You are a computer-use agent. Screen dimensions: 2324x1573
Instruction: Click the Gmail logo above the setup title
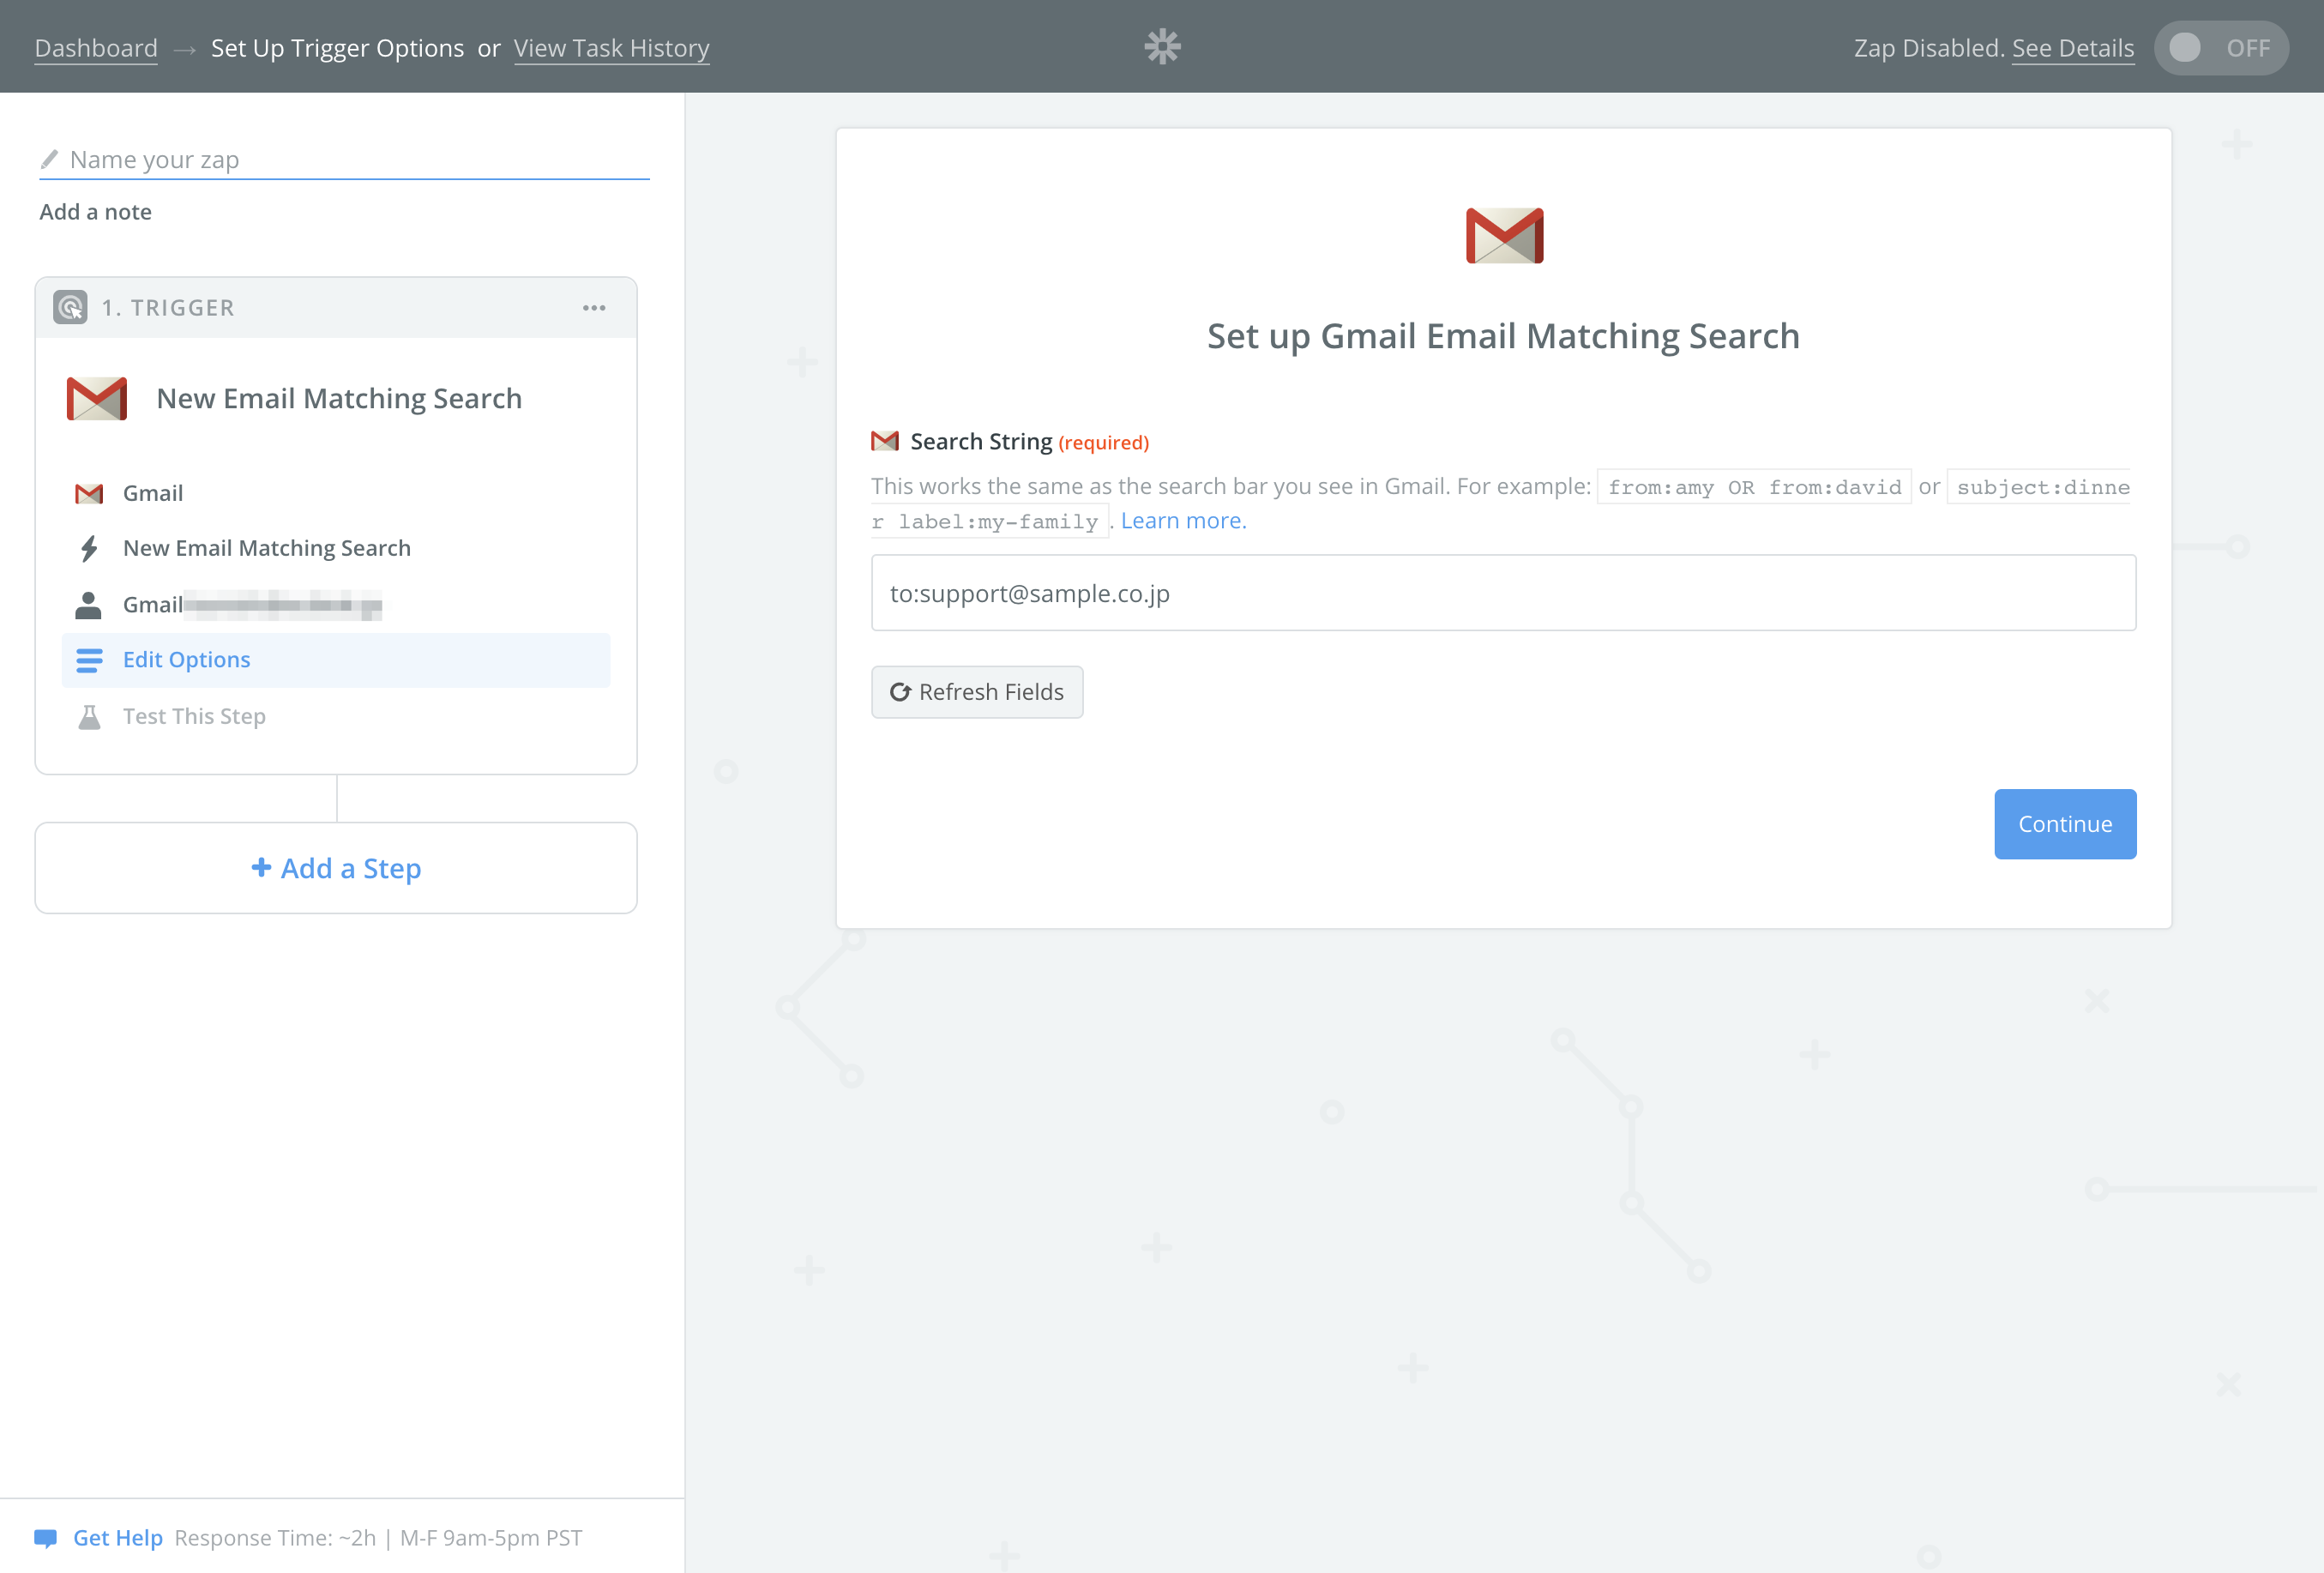(x=1503, y=235)
